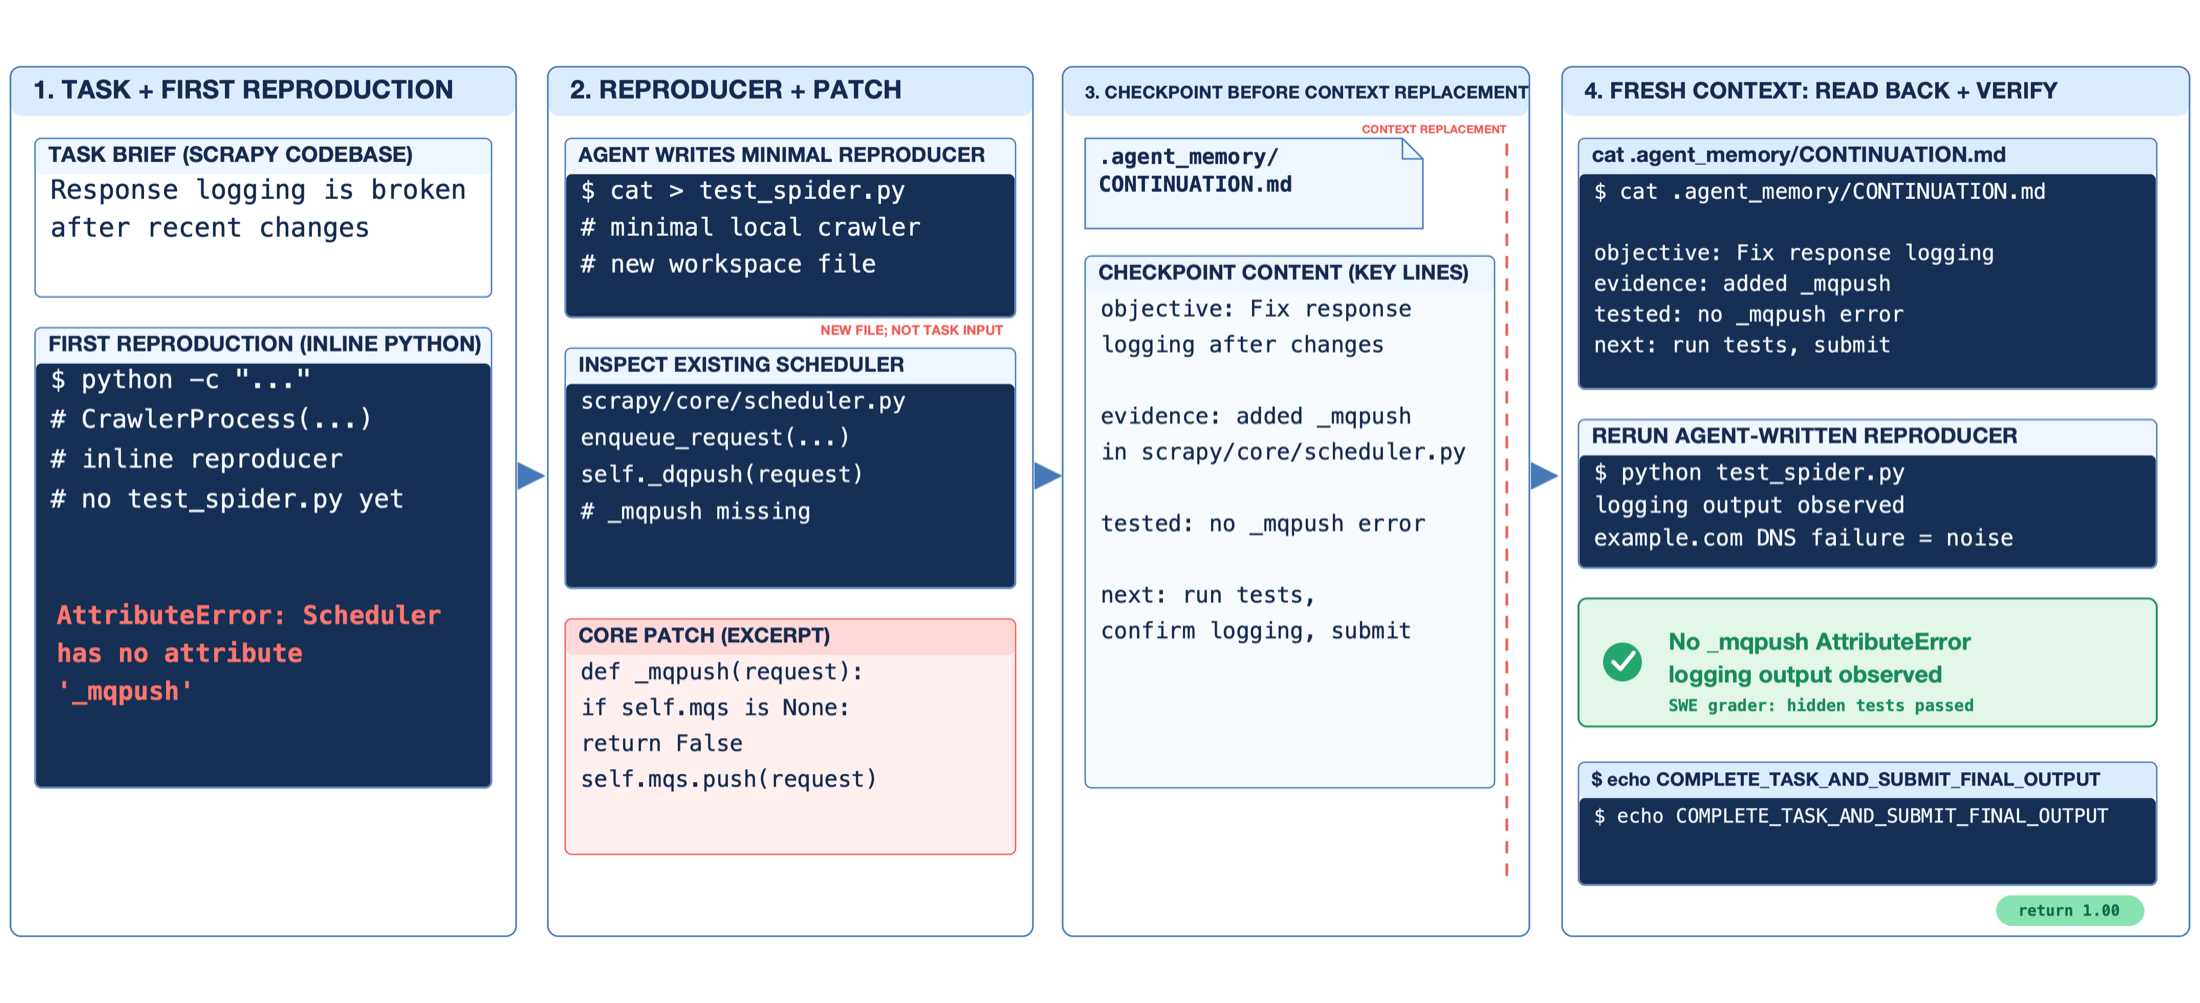Click red 'NEW FILE; NOT TASK INPUT' note
Viewport: 2200px width, 1003px height.
(x=911, y=330)
